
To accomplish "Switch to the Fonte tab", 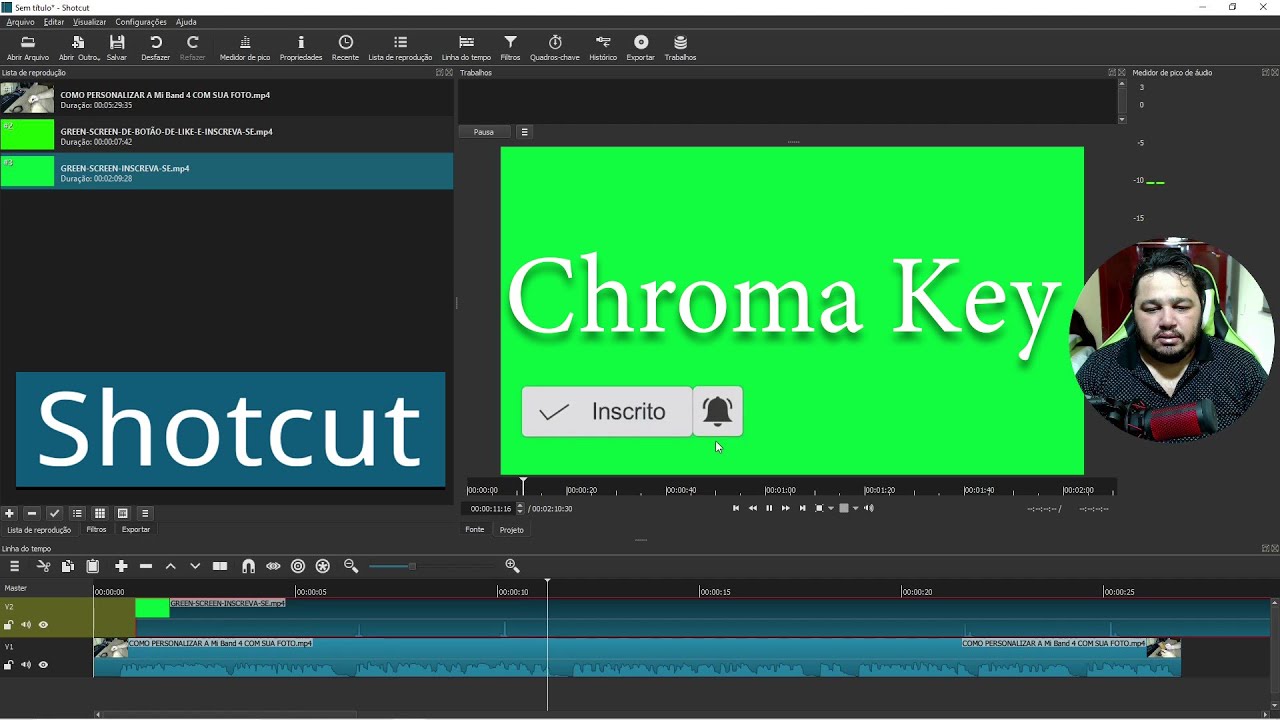I will click(475, 530).
